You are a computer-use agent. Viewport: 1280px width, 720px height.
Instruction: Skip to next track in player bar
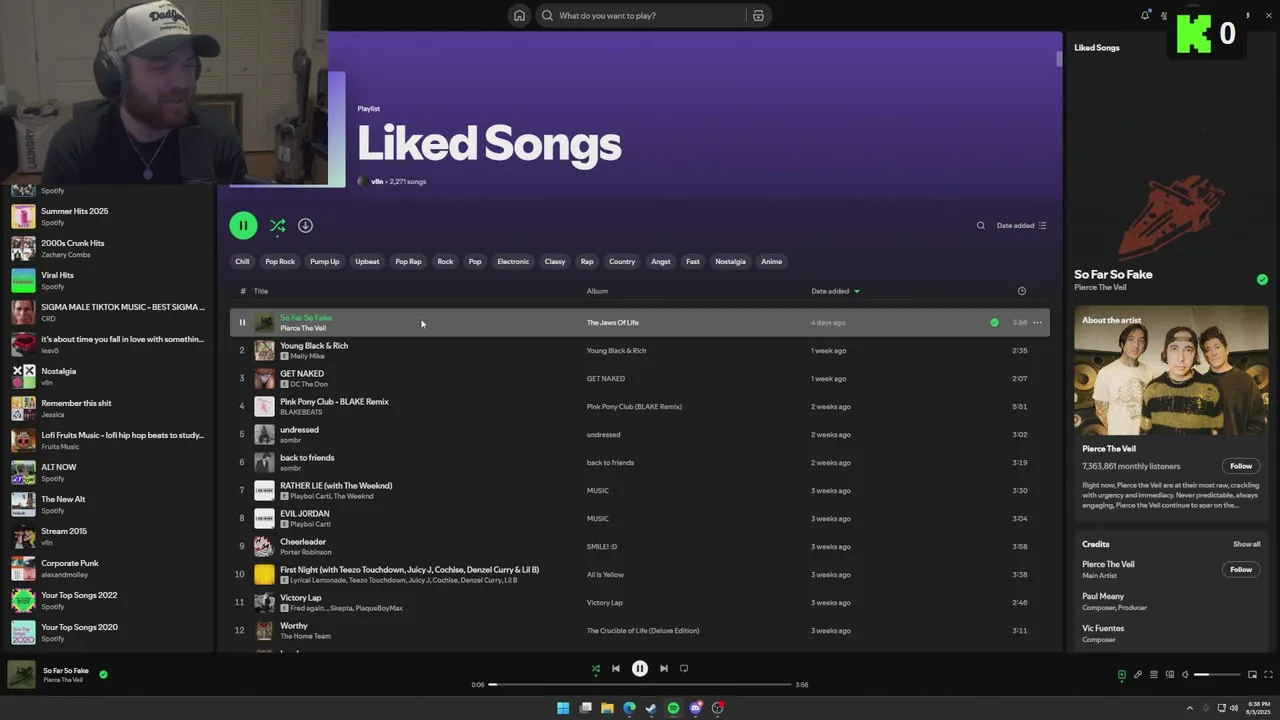pos(663,668)
